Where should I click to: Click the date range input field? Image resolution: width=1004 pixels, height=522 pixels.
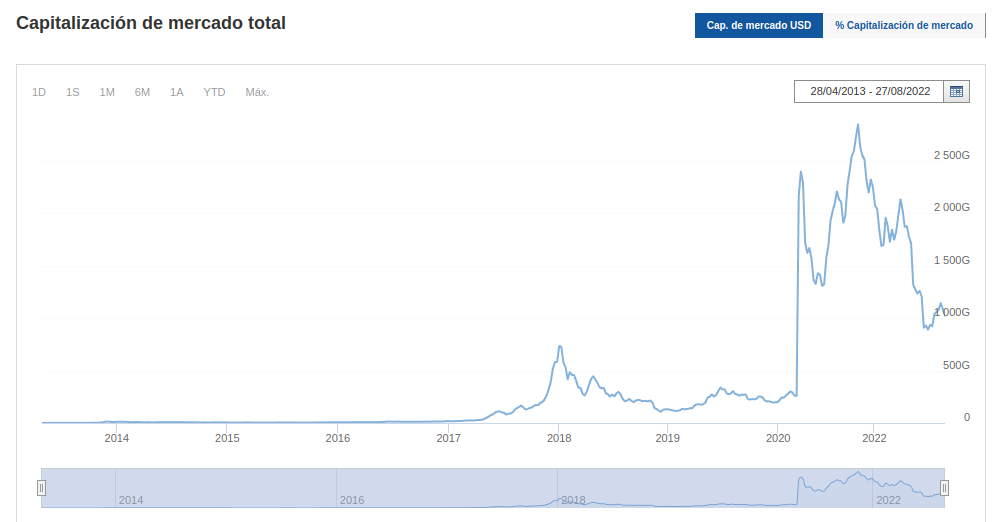pos(870,91)
